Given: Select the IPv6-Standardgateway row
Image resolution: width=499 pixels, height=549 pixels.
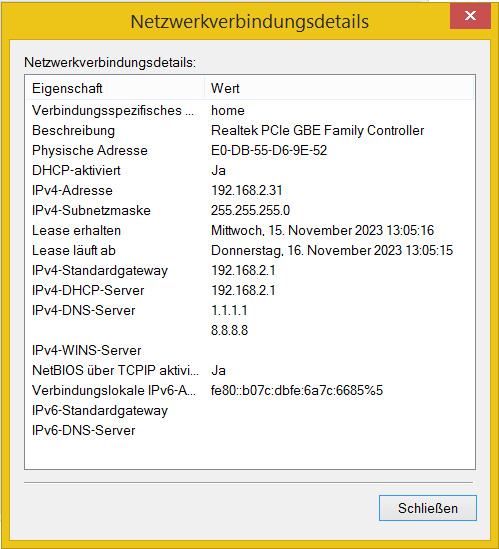Looking at the screenshot, I should tap(250, 410).
